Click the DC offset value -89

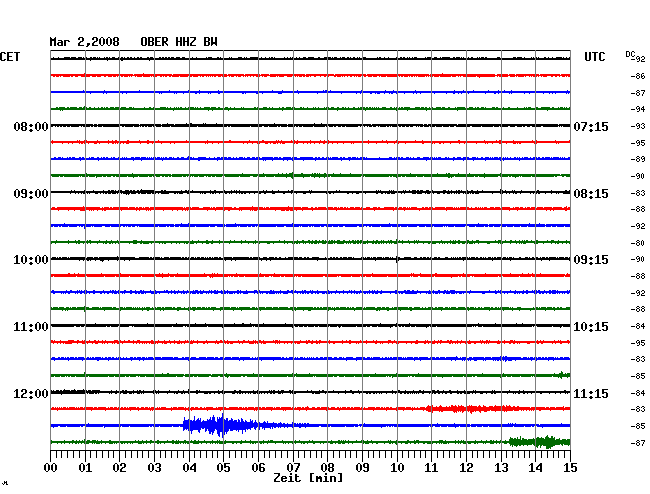tap(638, 159)
